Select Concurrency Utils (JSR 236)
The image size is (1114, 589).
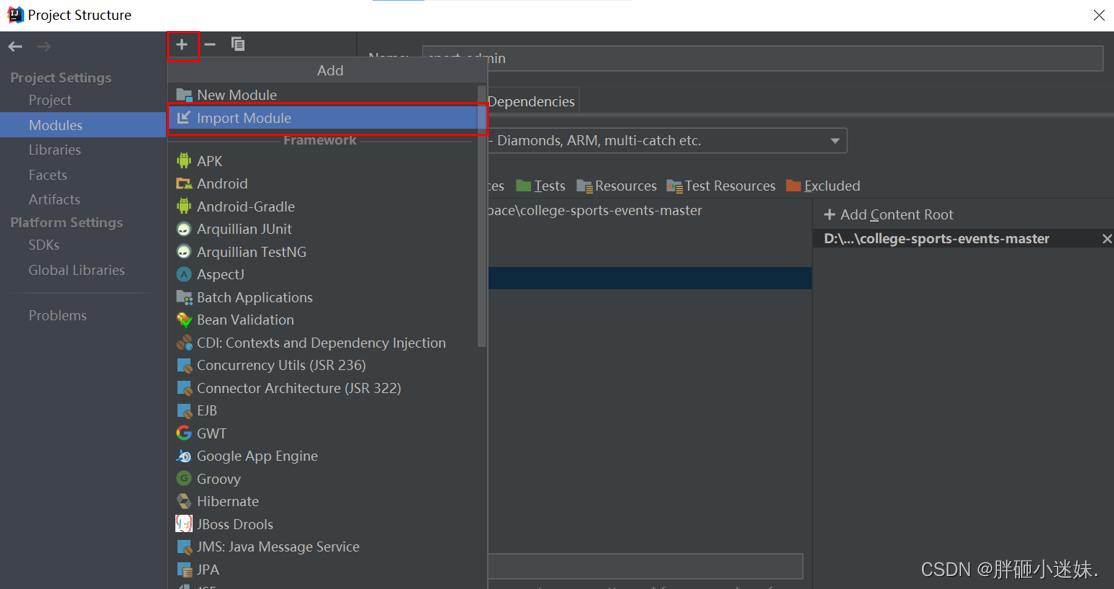[327, 365]
